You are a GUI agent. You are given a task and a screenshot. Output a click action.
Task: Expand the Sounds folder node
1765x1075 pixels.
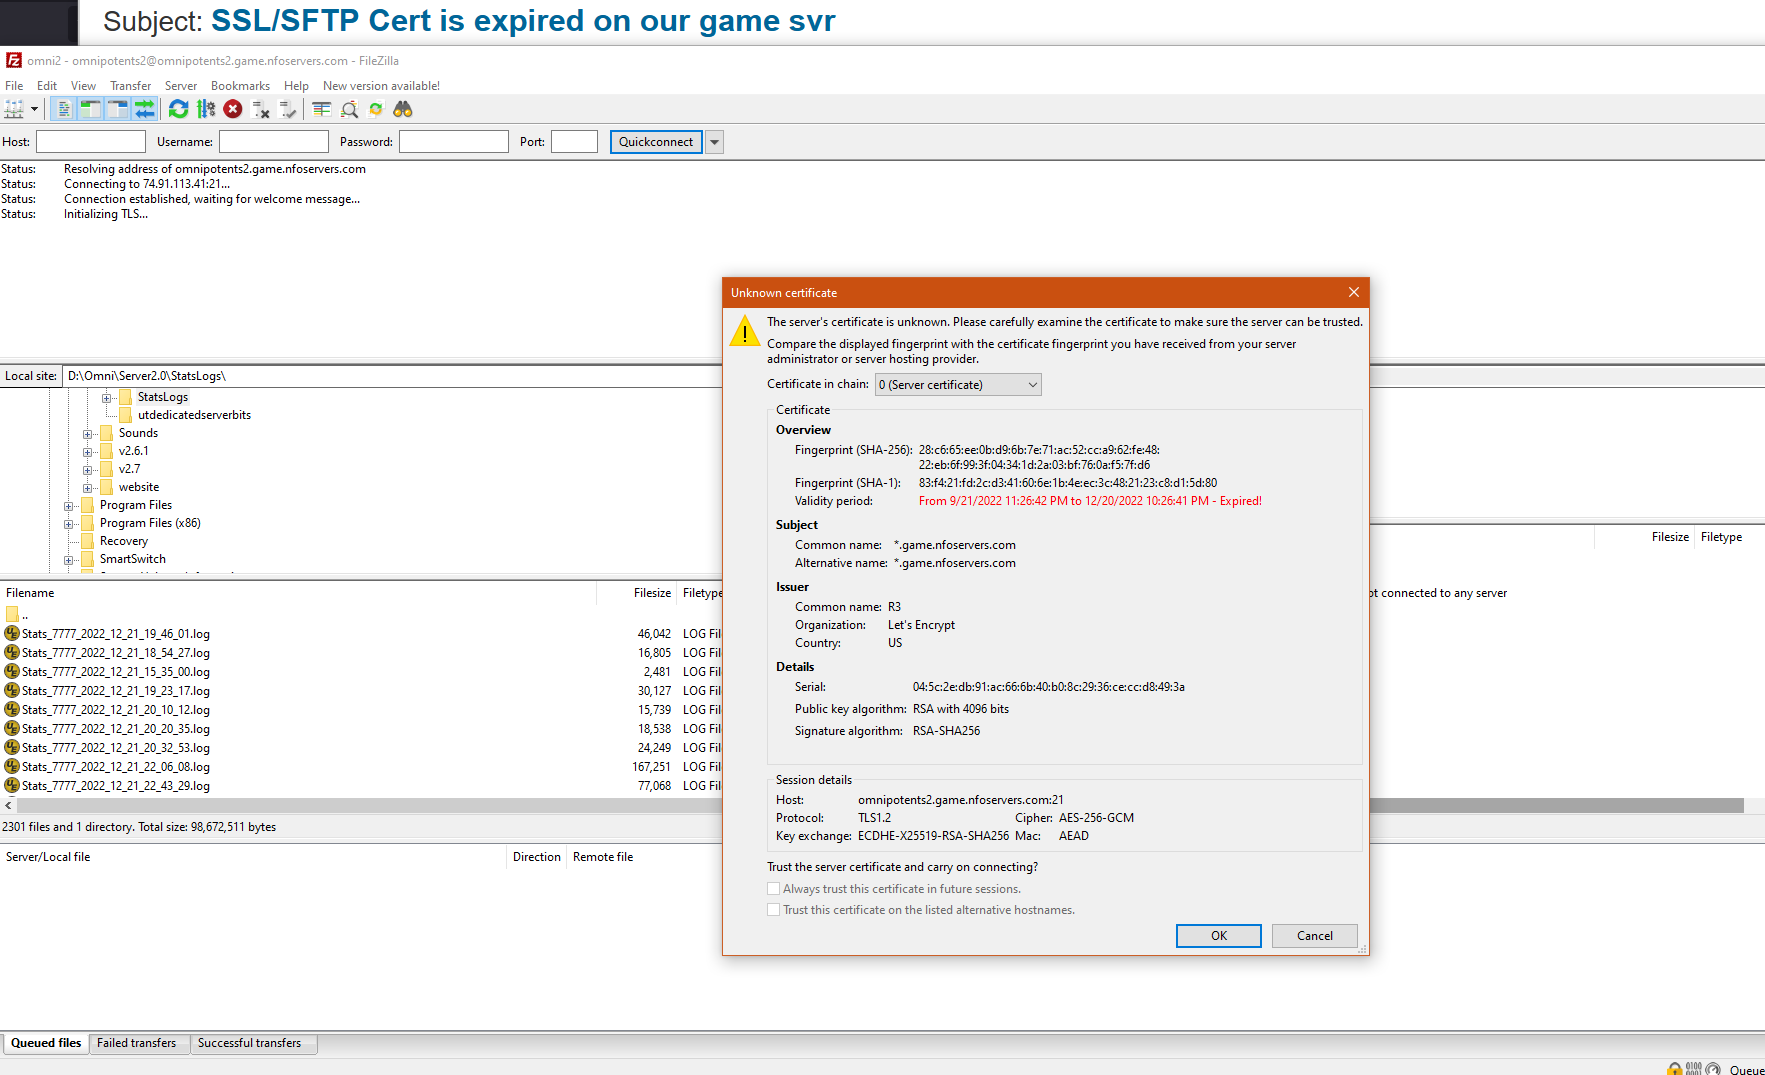[87, 434]
